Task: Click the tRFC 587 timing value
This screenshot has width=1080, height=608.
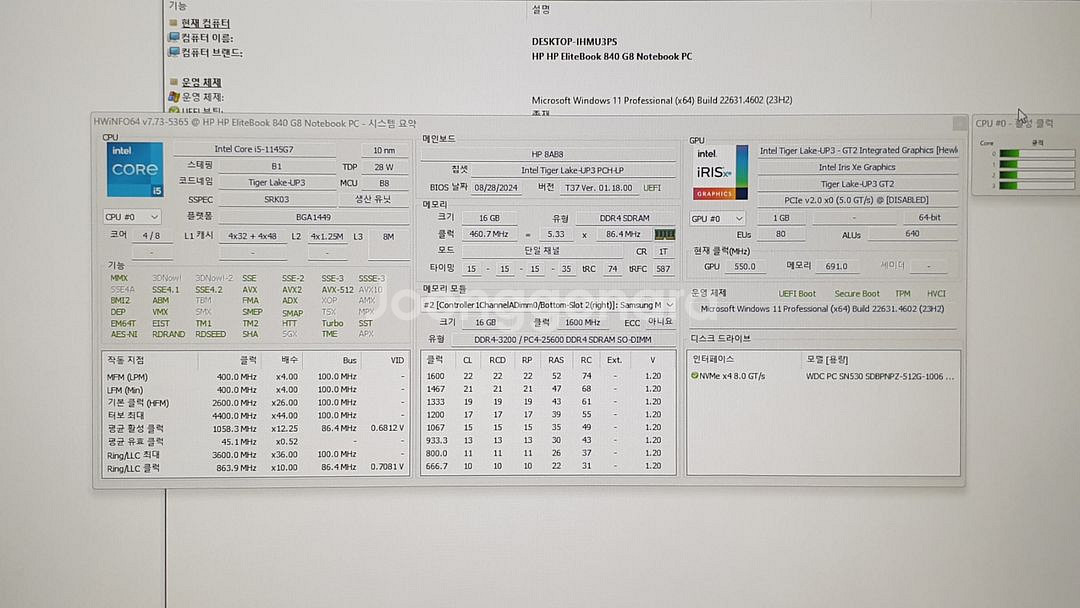Action: pyautogui.click(x=663, y=269)
